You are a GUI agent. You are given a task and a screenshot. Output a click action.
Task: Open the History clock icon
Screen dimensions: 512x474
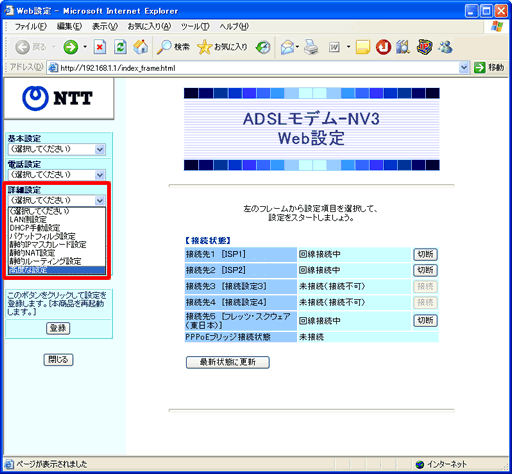pyautogui.click(x=263, y=47)
